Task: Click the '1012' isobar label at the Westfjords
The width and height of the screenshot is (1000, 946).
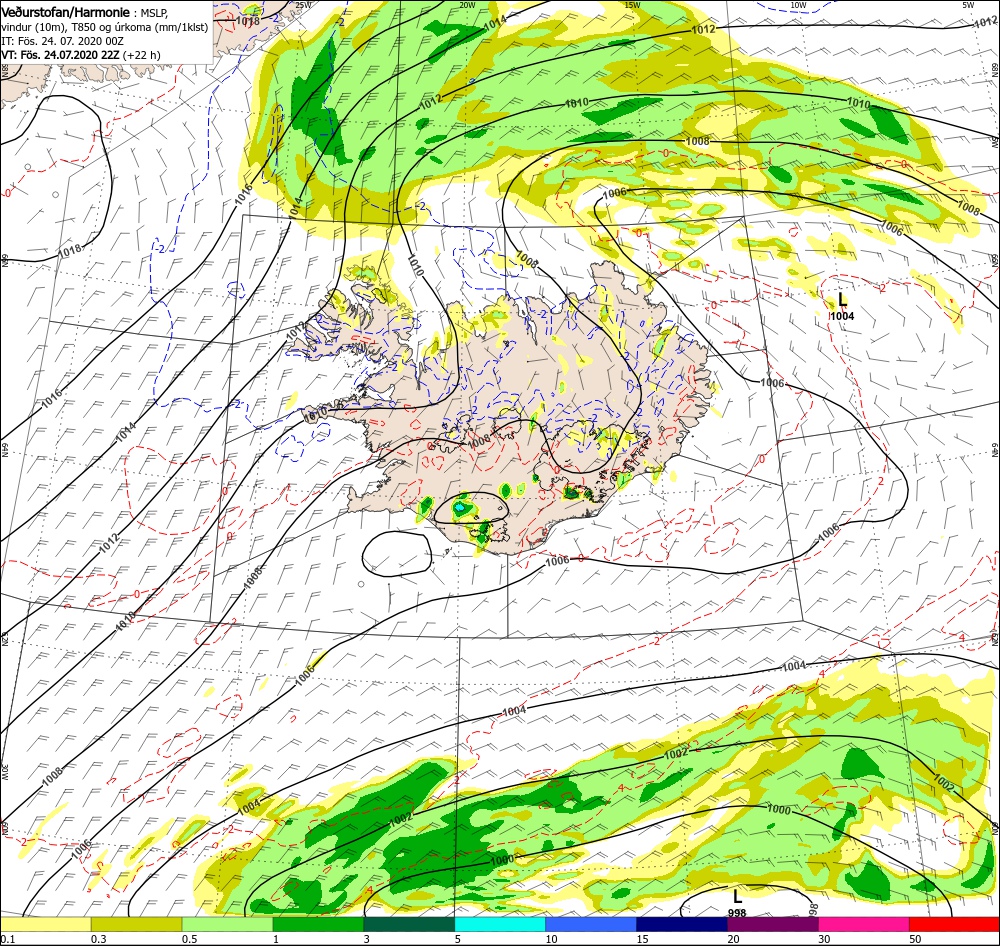Action: (297, 332)
